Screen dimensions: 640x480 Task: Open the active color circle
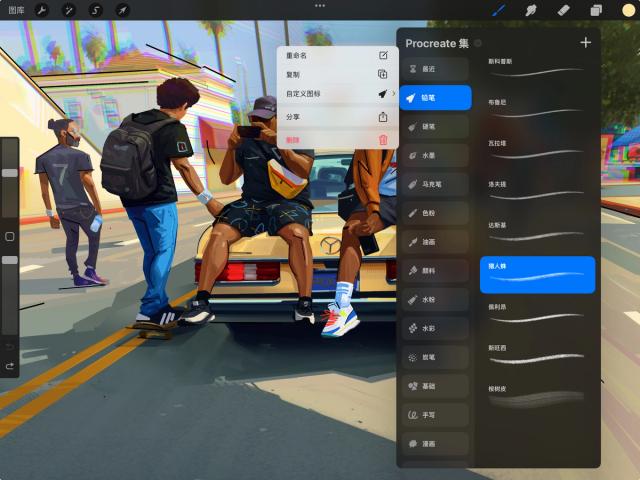[628, 10]
